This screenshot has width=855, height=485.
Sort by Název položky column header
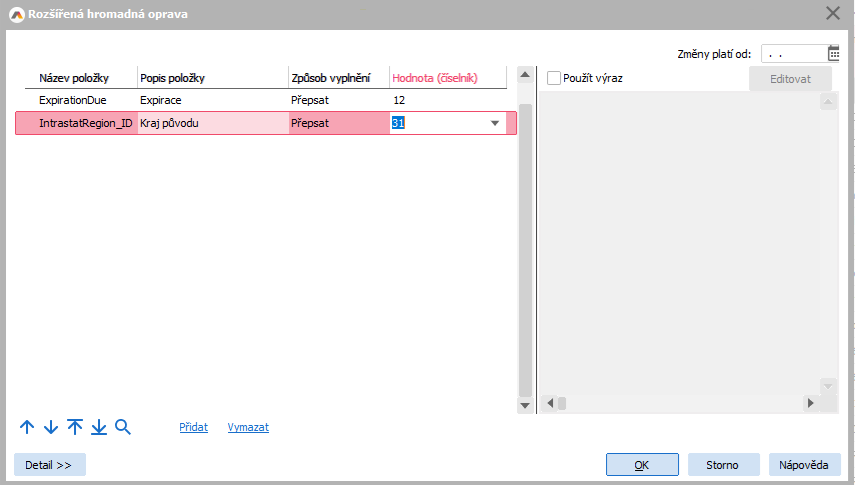pyautogui.click(x=74, y=78)
